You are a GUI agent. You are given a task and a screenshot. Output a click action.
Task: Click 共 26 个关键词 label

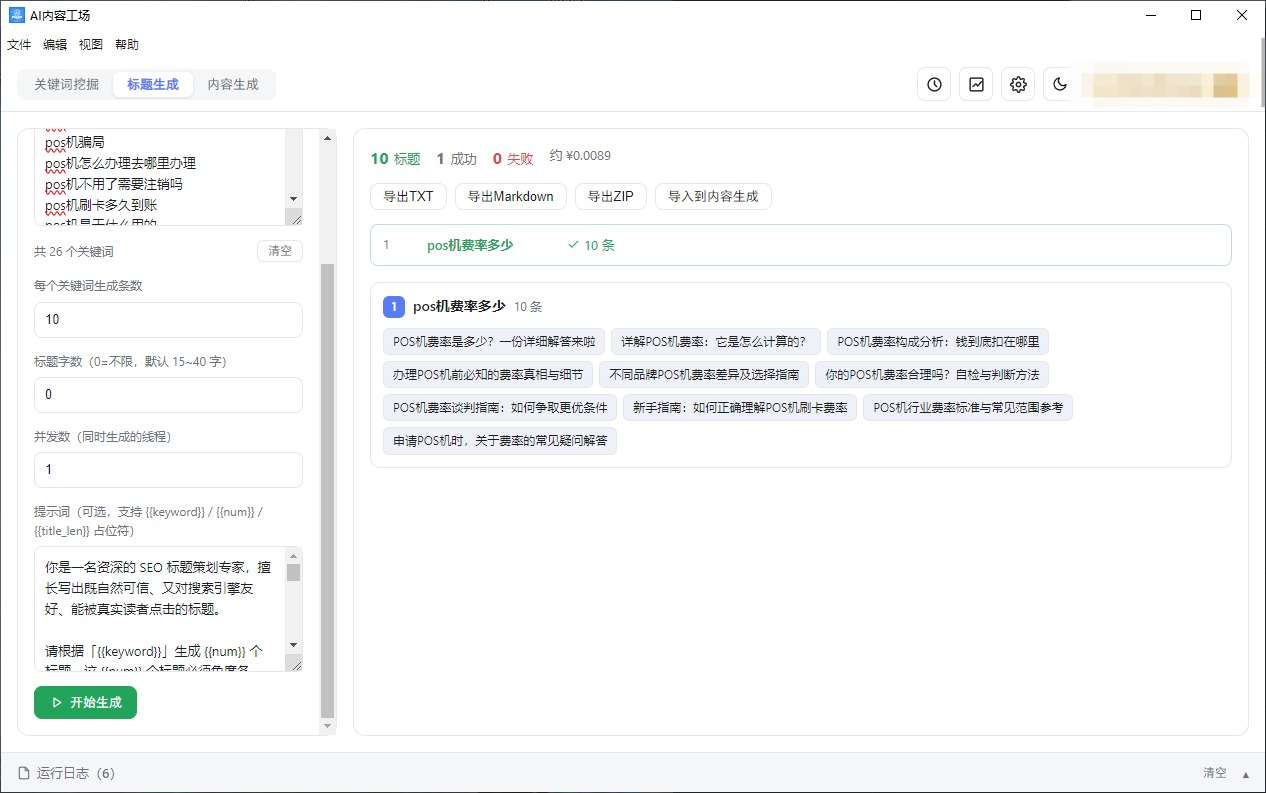(74, 252)
